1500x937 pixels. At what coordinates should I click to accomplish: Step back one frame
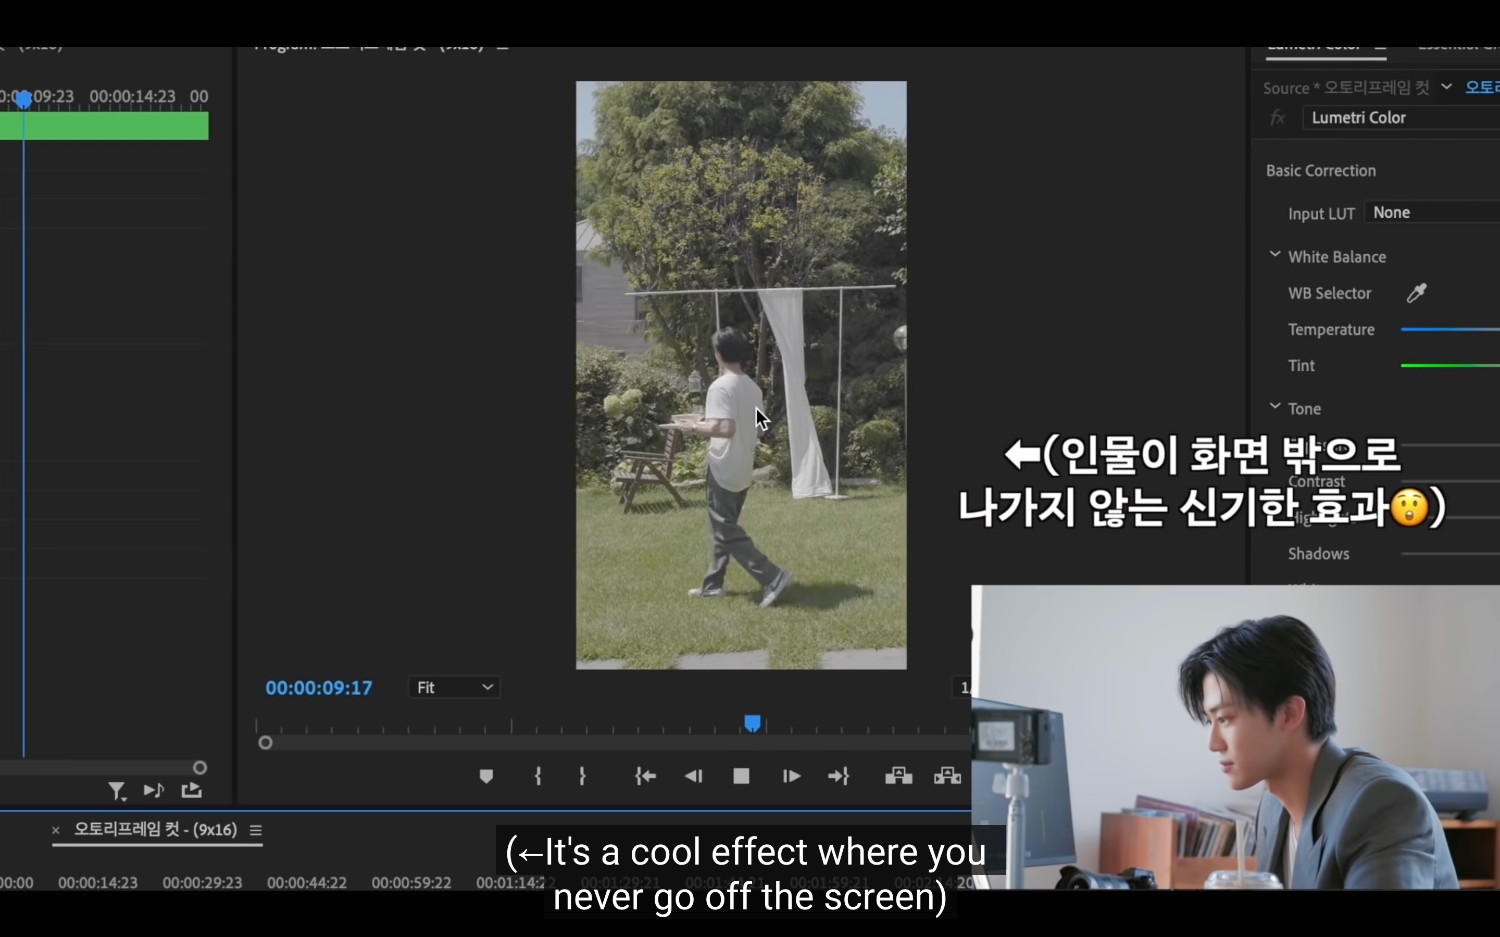[x=693, y=776]
